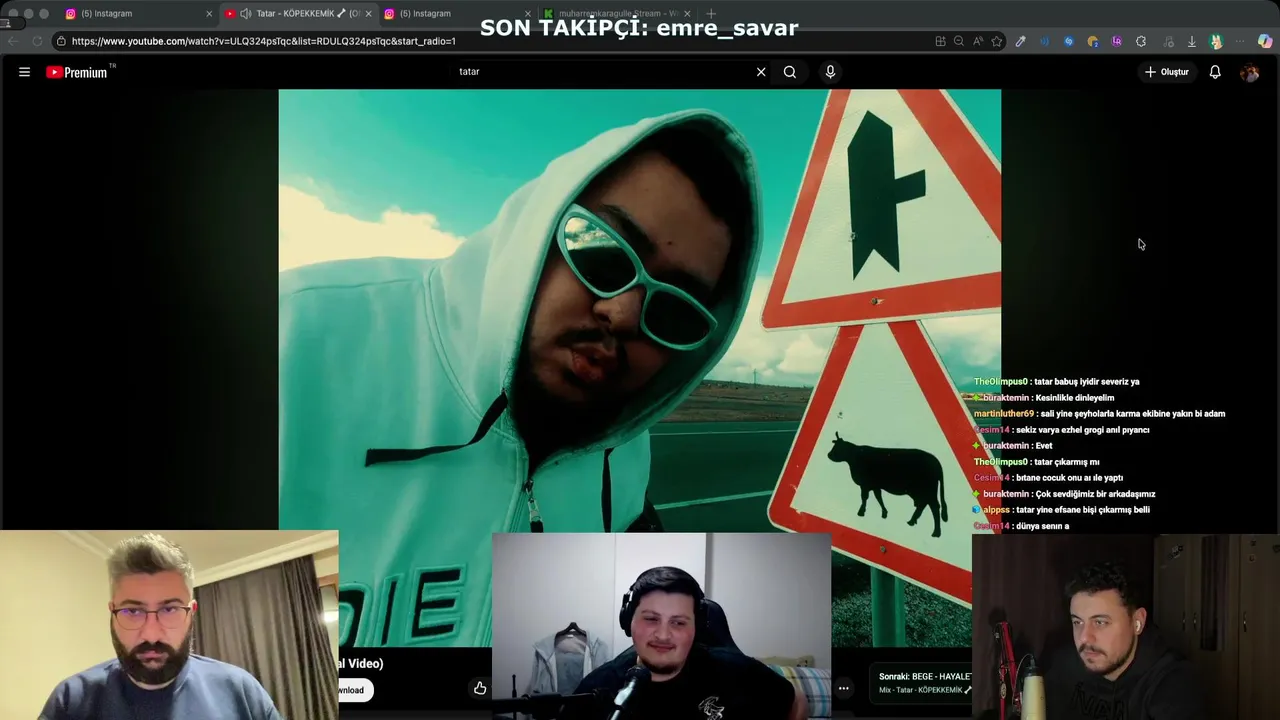Image resolution: width=1280 pixels, height=720 pixels.
Task: Reload the page with refresh icon
Action: [37, 41]
